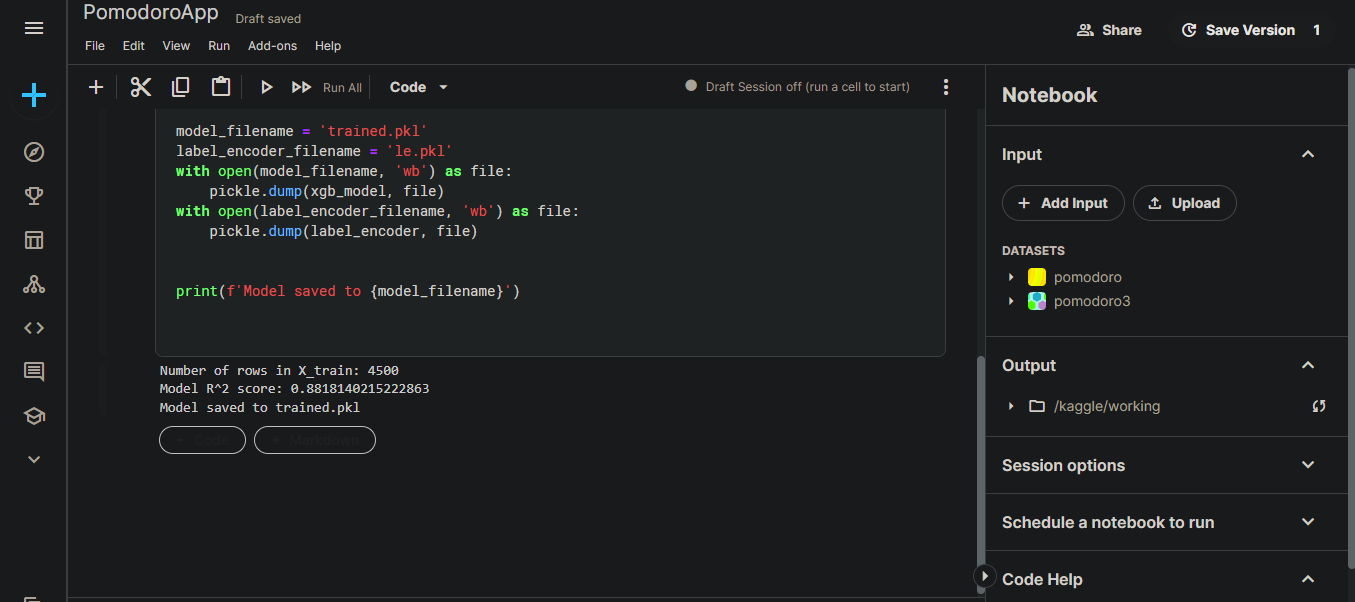
Task: Click the /kaggle/working folder icon
Action: point(1037,406)
